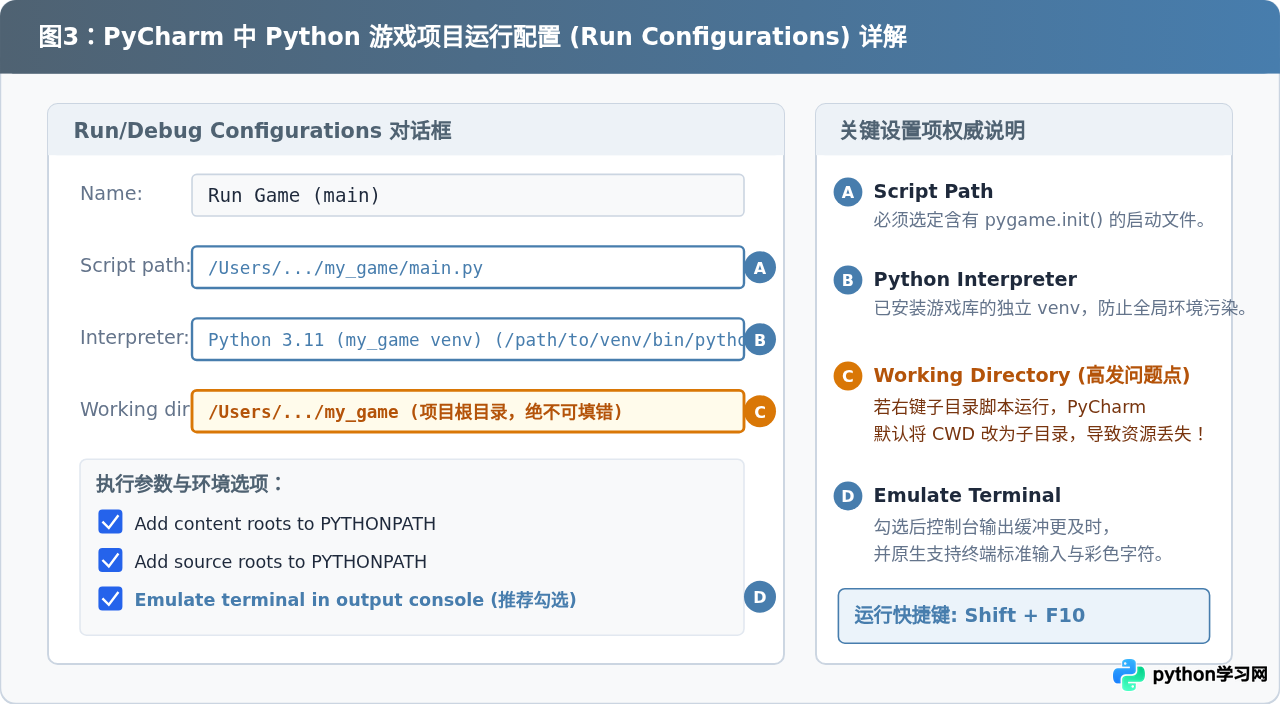This screenshot has height=704, width=1280.
Task: Click the pygame.init() description text
Action: tap(1041, 220)
